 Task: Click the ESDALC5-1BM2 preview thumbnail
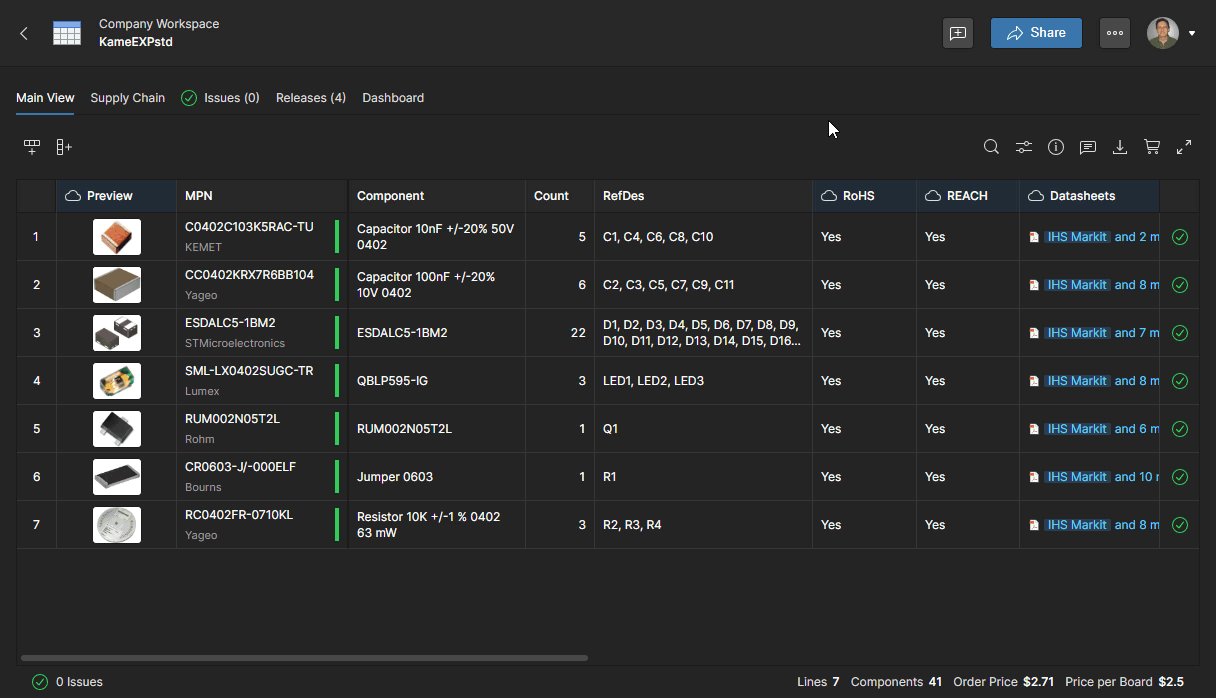click(x=117, y=333)
